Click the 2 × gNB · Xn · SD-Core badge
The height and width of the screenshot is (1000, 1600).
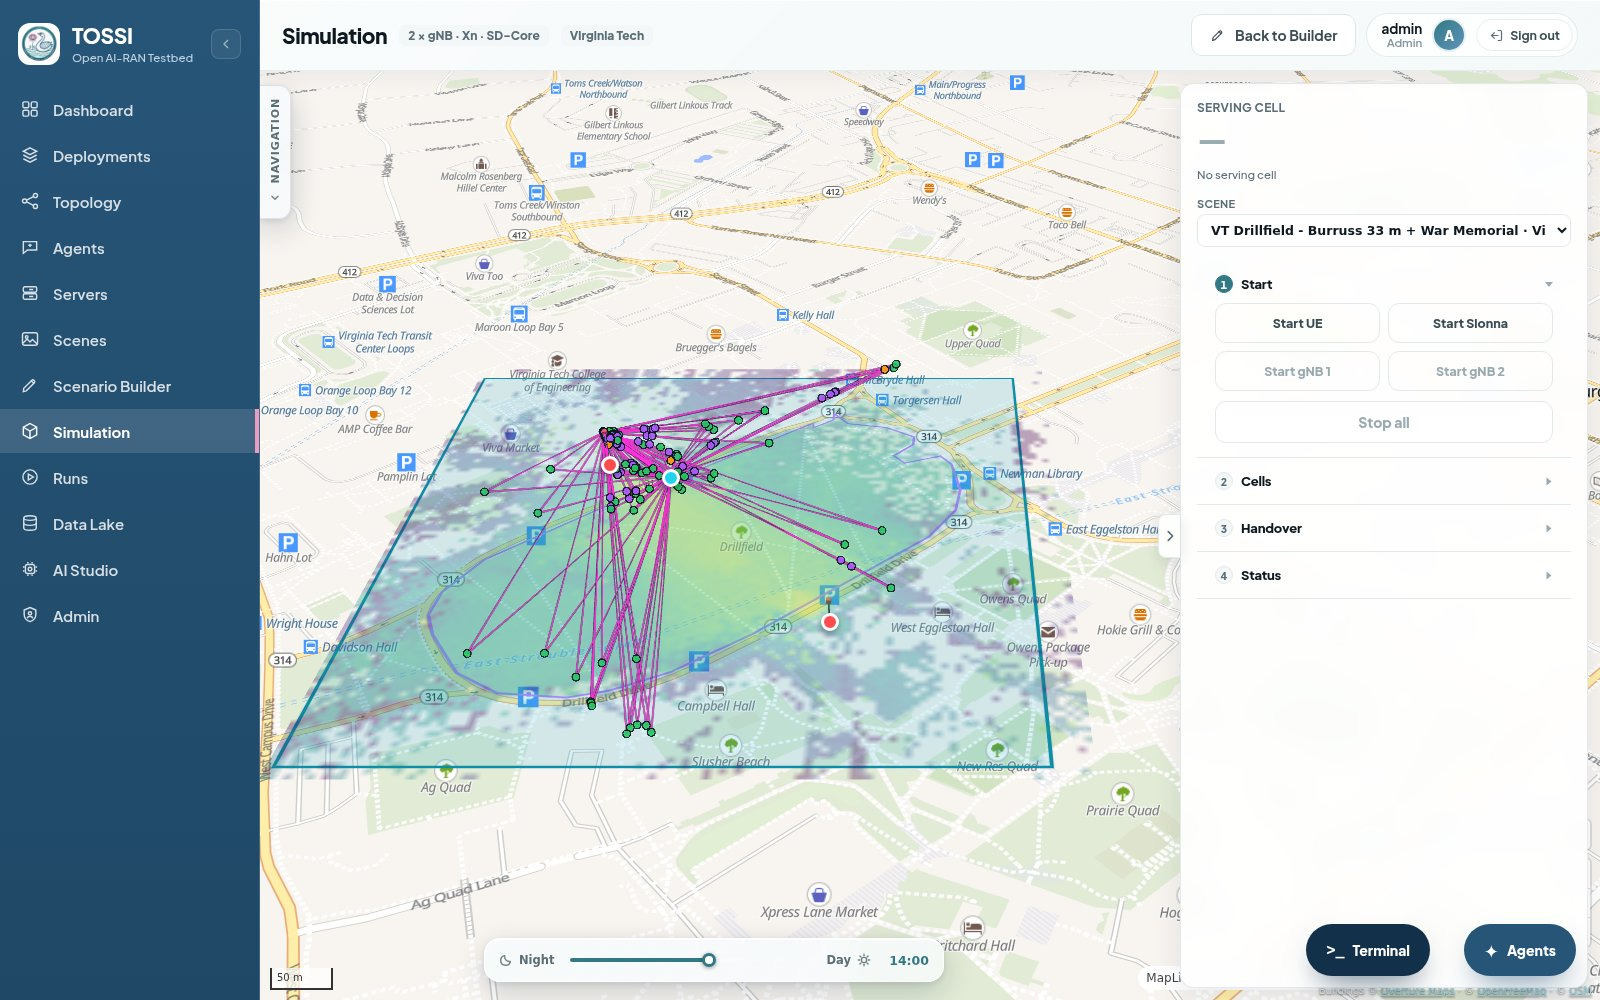474,36
